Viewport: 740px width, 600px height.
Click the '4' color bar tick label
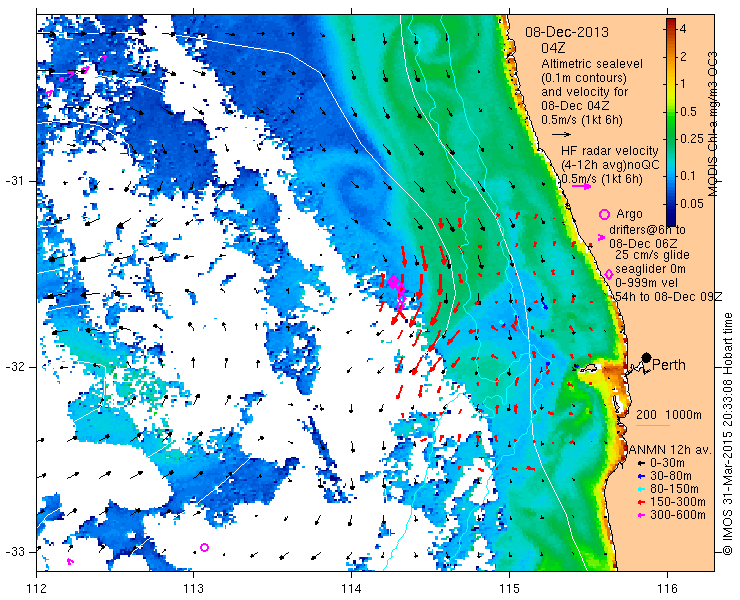coord(682,29)
